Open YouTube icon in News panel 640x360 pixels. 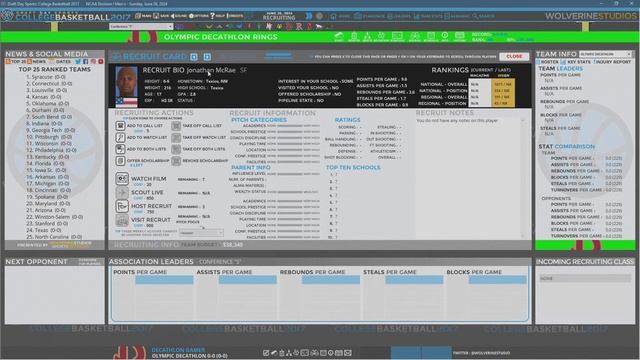[x=101, y=62]
